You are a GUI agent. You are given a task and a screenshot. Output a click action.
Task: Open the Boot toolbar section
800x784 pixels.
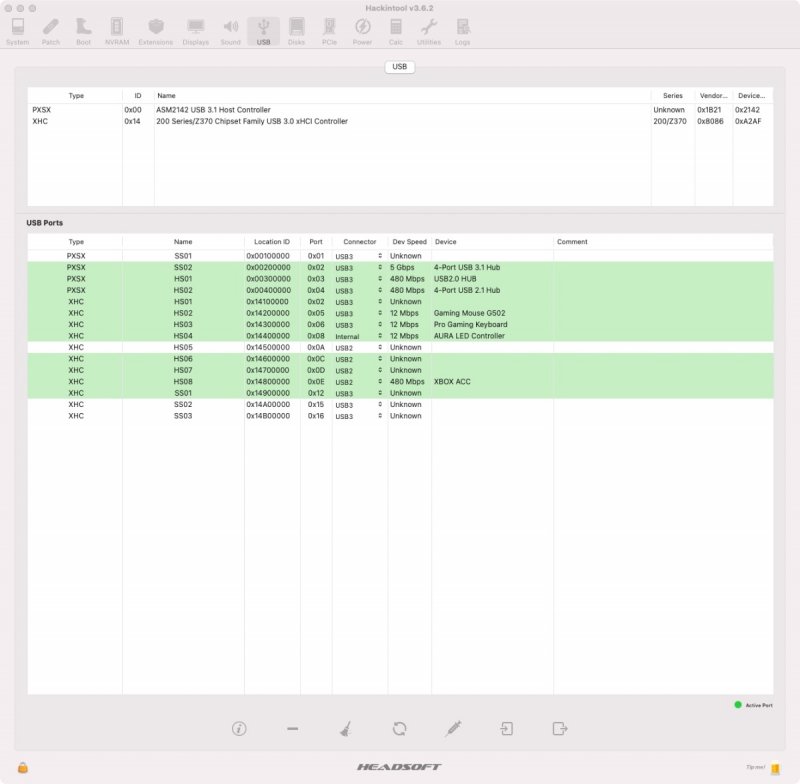(83, 32)
